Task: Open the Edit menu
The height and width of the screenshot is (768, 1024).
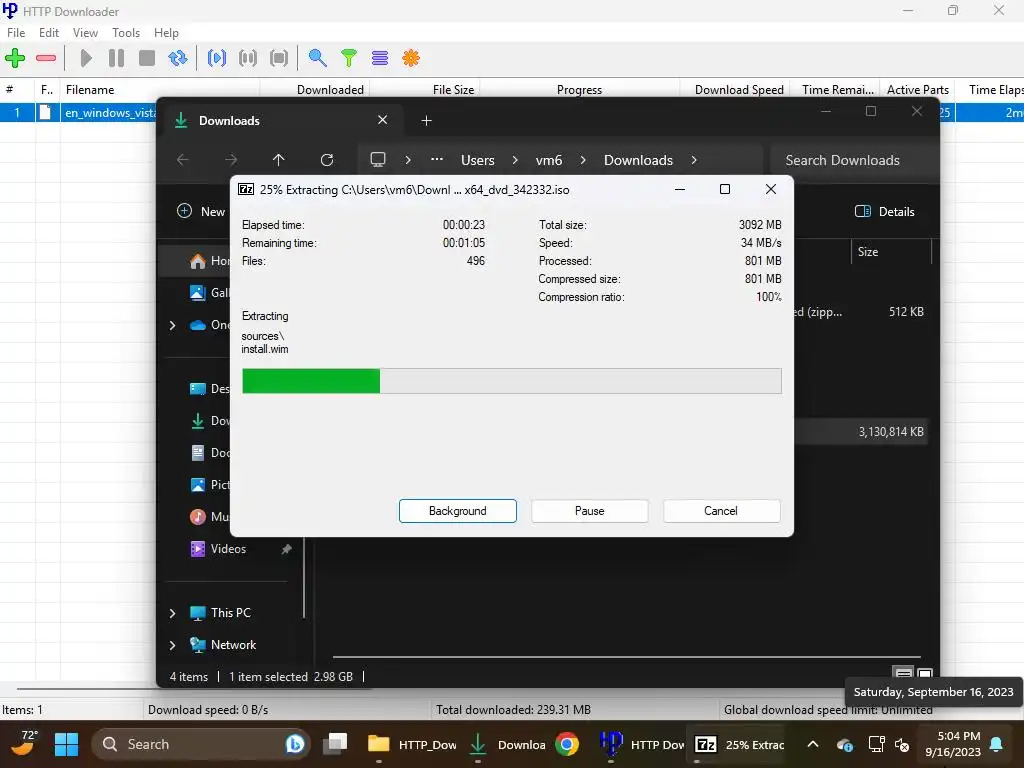Action: [49, 33]
